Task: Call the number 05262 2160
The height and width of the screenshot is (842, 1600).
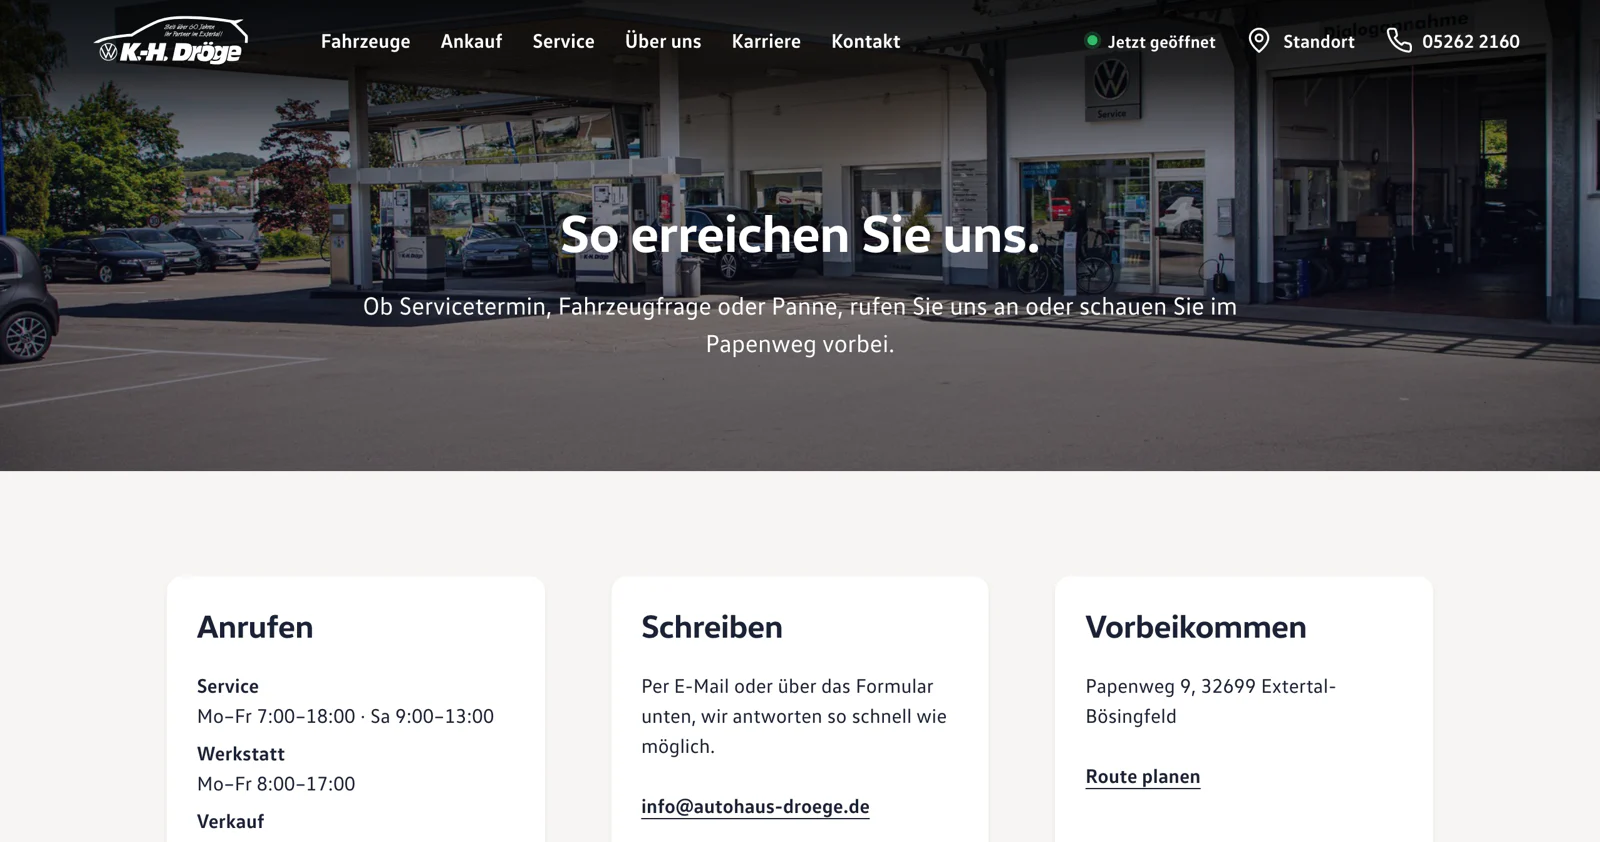Action: (x=1454, y=41)
